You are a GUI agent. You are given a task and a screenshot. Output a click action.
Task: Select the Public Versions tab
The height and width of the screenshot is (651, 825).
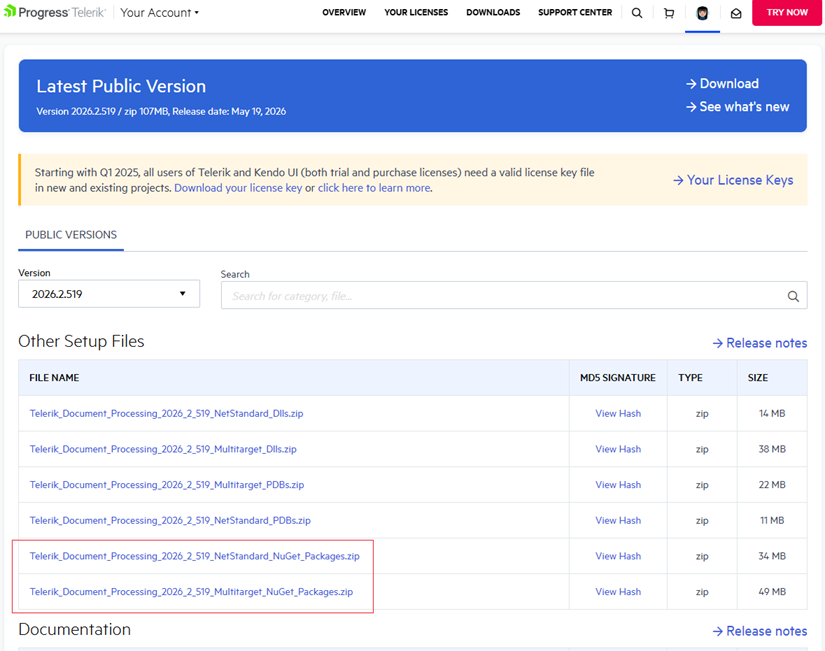click(71, 235)
